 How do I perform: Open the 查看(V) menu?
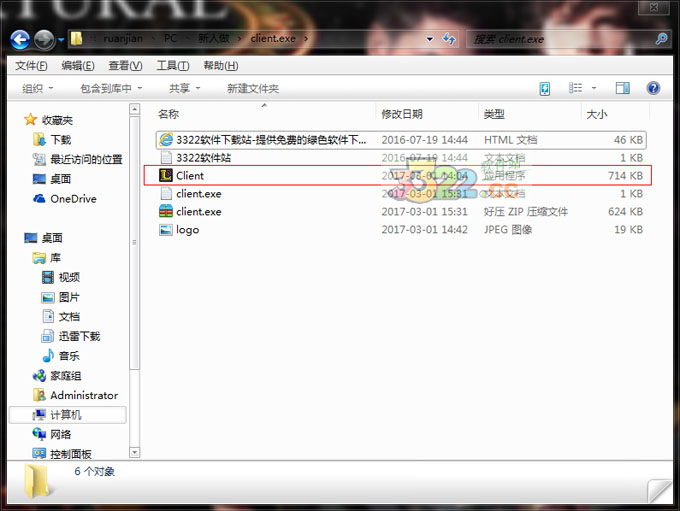pos(125,66)
